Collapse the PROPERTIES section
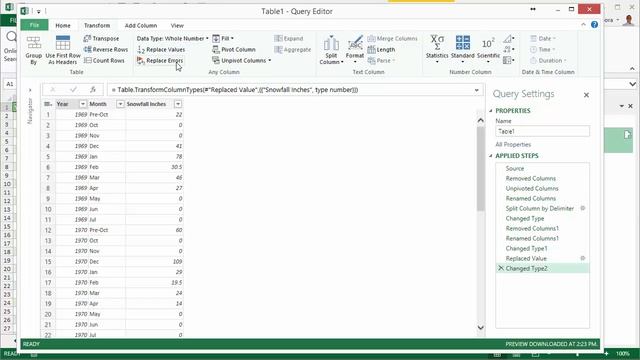Viewport: 640px width, 360px height. pyautogui.click(x=491, y=111)
